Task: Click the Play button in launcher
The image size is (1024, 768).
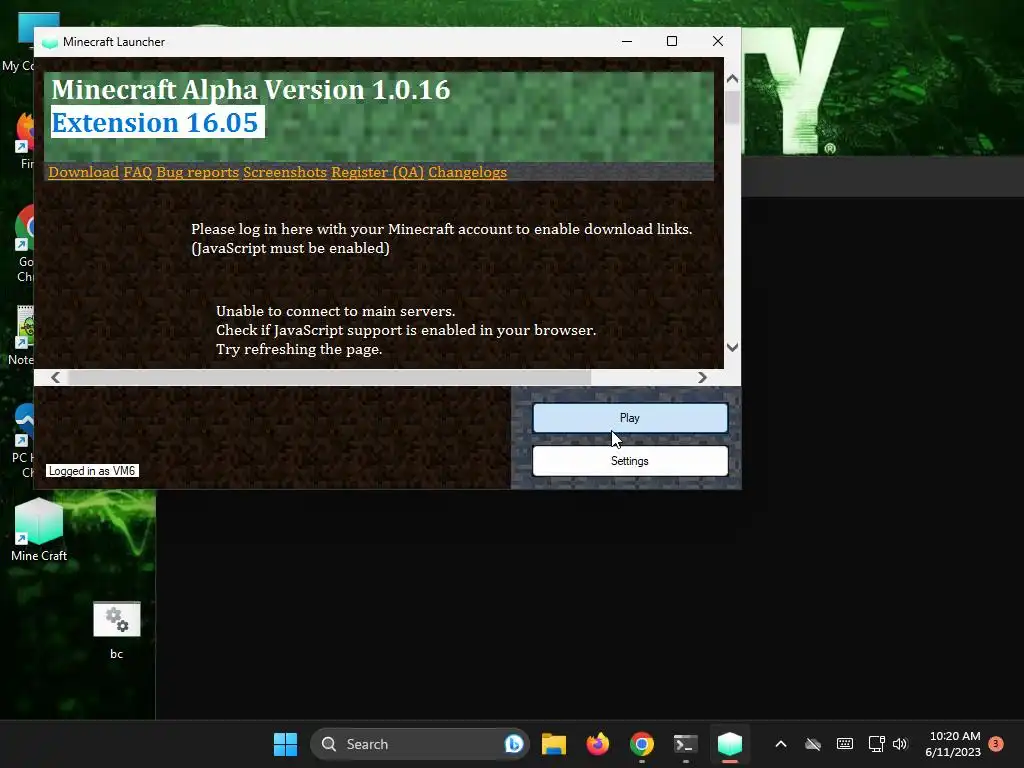Action: point(630,418)
